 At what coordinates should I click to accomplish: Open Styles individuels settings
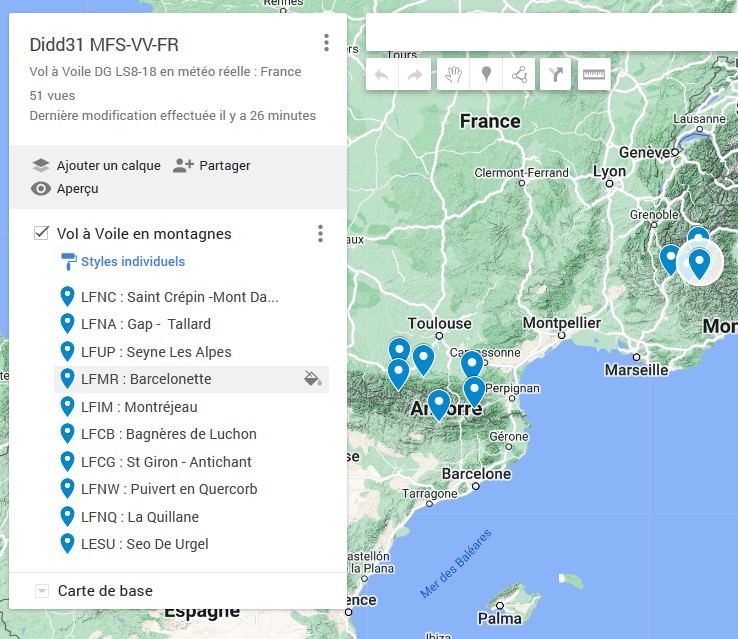pos(132,262)
